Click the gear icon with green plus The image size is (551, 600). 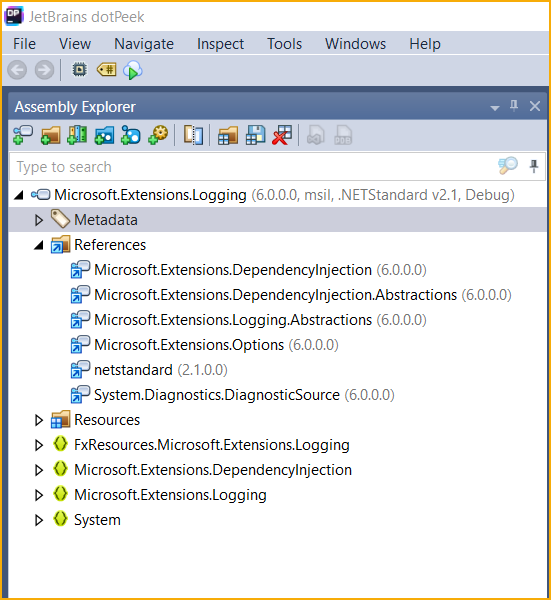[x=158, y=135]
